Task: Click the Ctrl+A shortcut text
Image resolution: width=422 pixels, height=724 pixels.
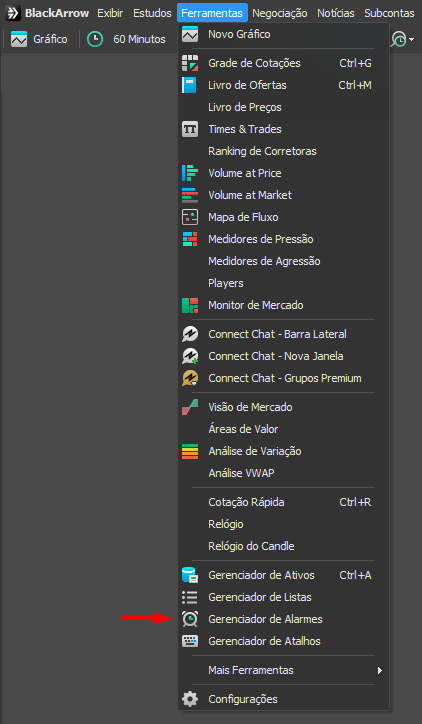Action: [x=355, y=575]
